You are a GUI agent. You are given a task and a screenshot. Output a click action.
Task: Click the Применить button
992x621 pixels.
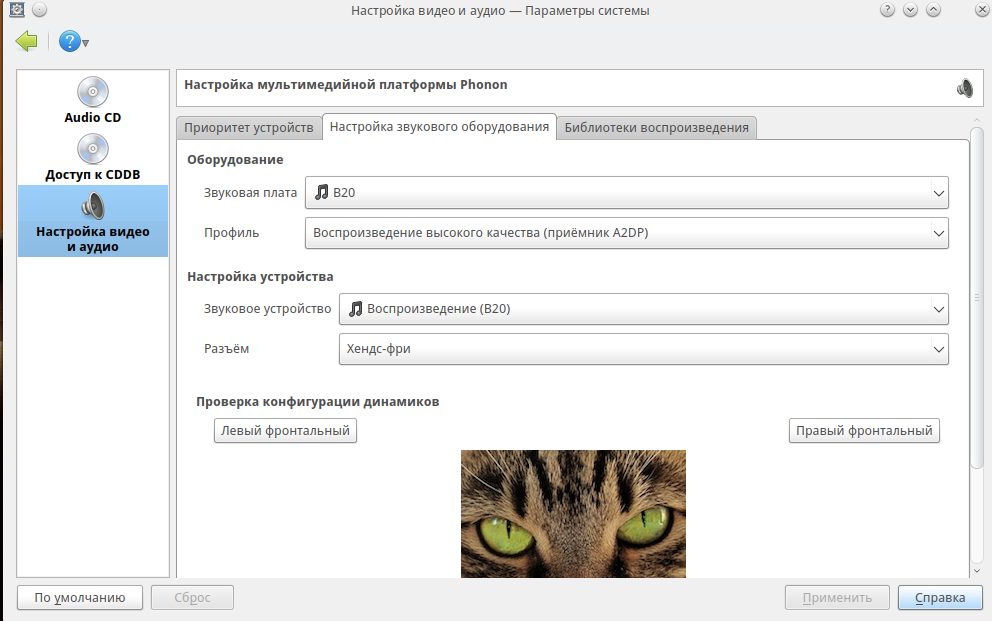[837, 598]
